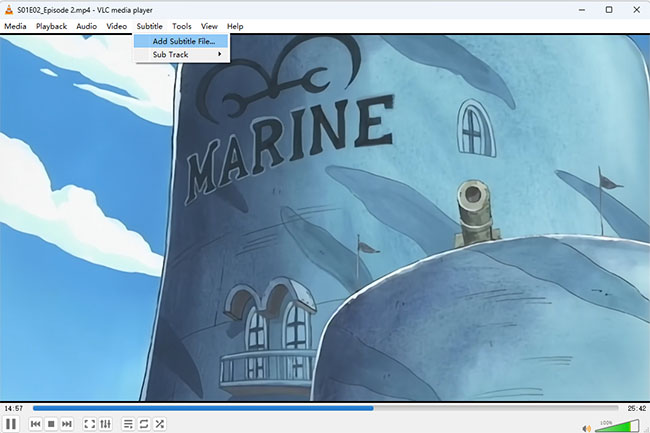This screenshot has width=650, height=433.
Task: Click the elapsed time 14:57
Action: [x=14, y=409]
